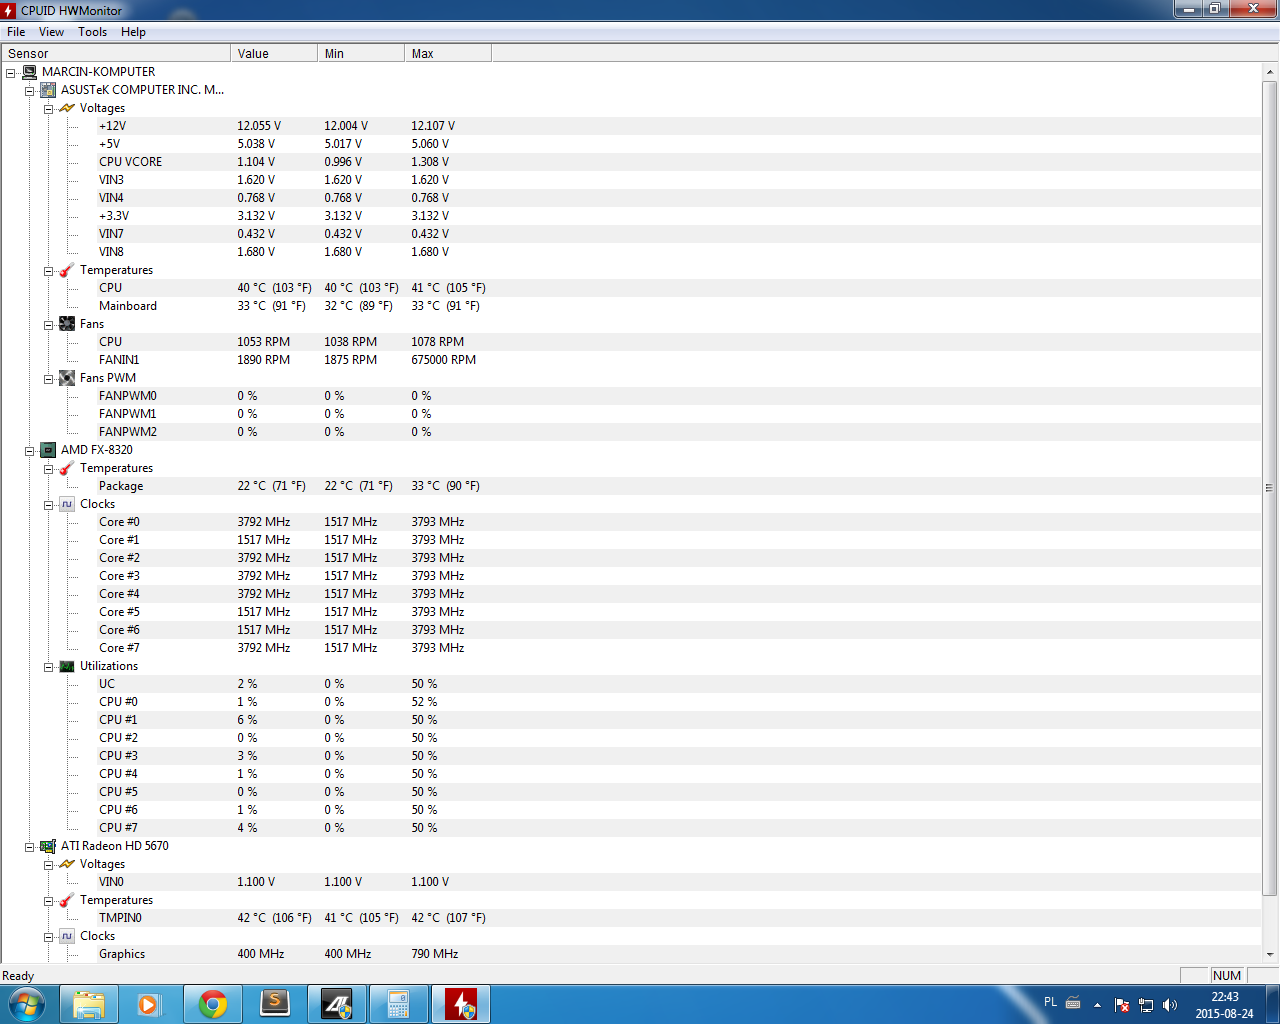Collapse the Voltages group under ASUSTeK

point(48,109)
